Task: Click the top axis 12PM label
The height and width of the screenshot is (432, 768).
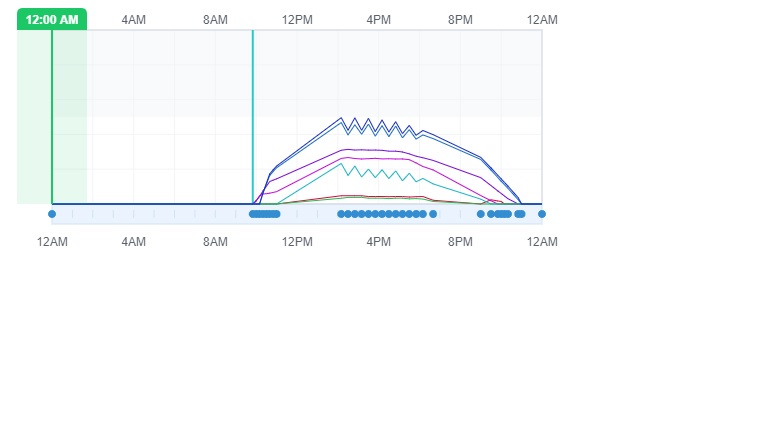Action: pos(297,20)
